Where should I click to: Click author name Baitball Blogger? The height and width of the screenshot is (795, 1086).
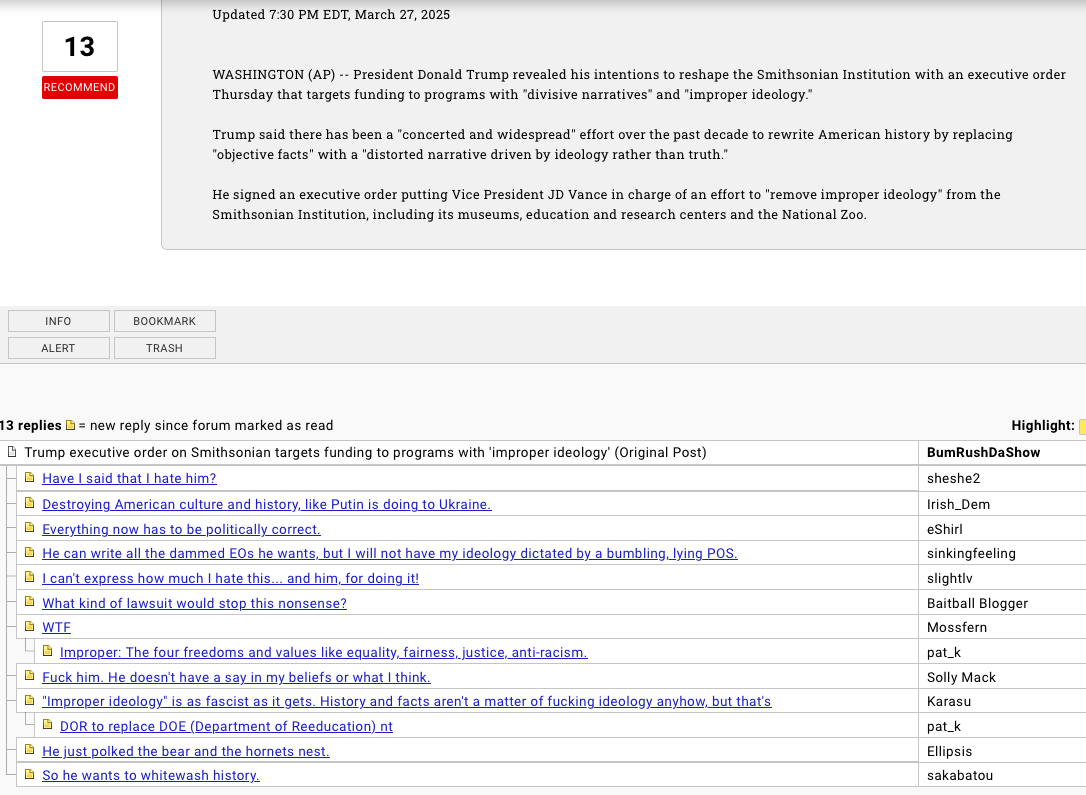point(977,604)
